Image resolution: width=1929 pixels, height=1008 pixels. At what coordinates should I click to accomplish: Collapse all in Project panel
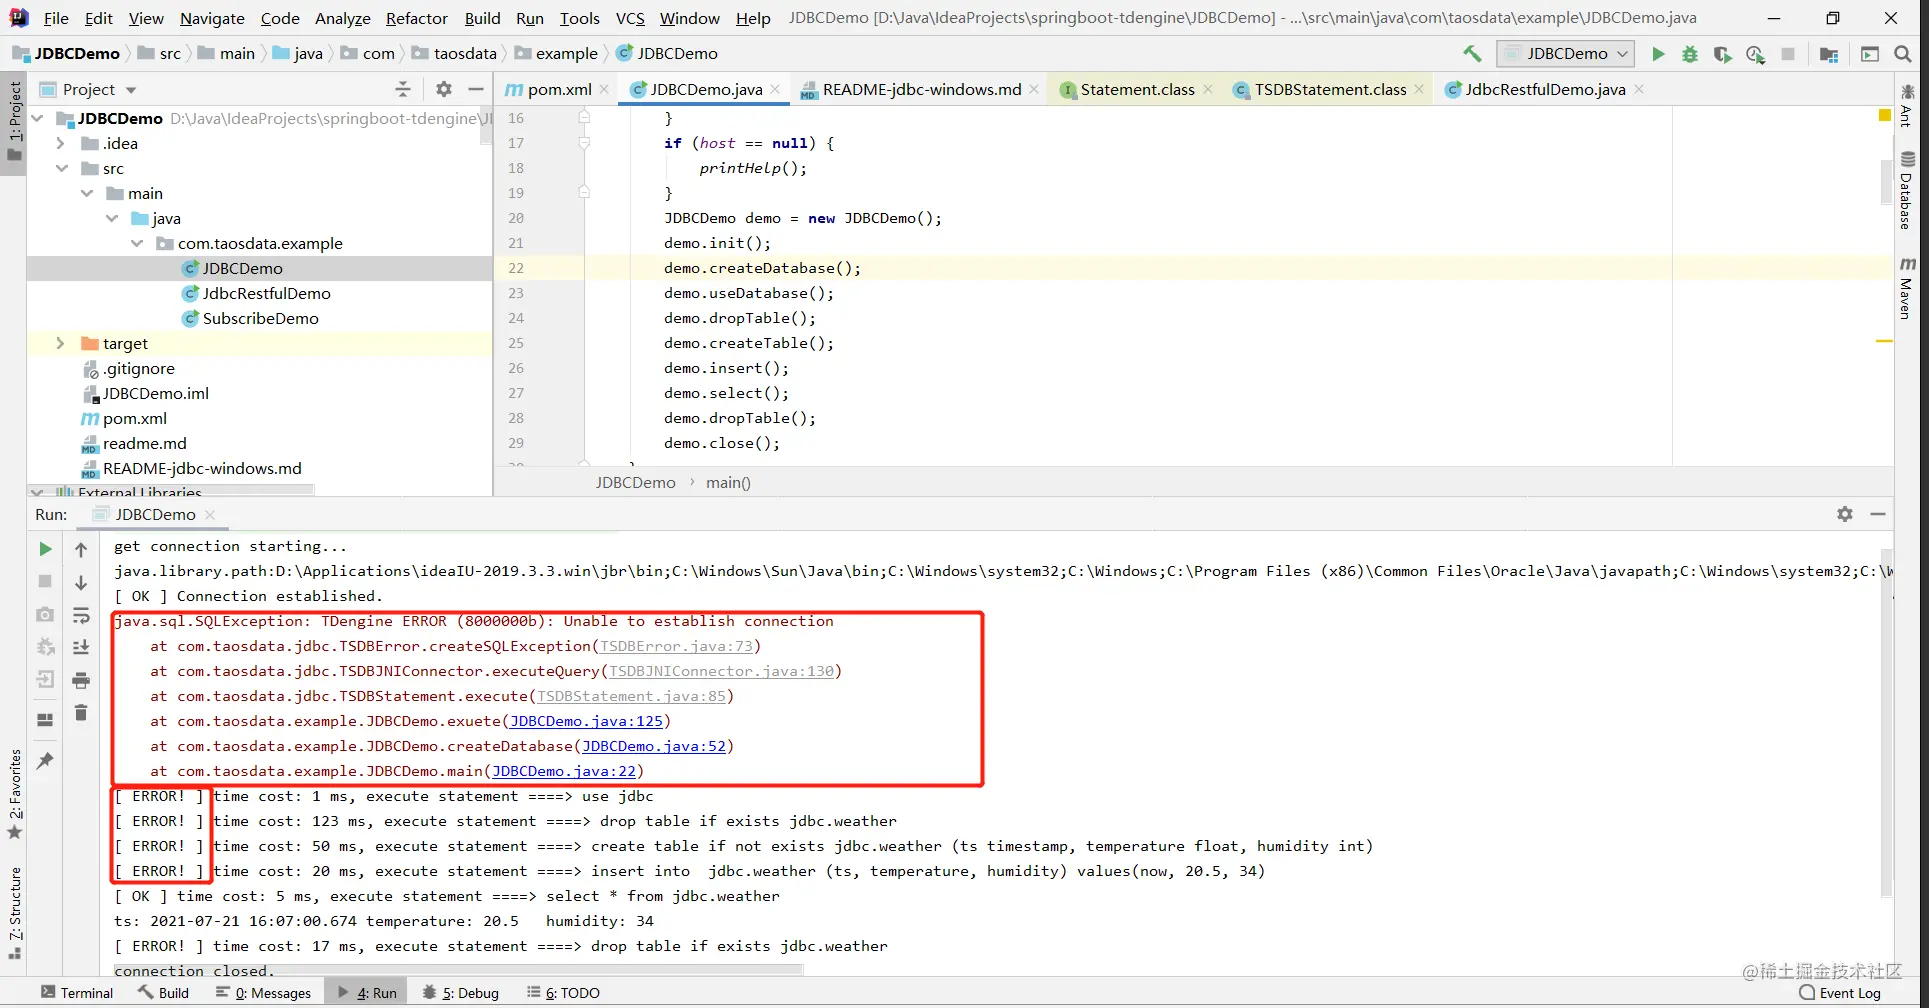pyautogui.click(x=403, y=89)
